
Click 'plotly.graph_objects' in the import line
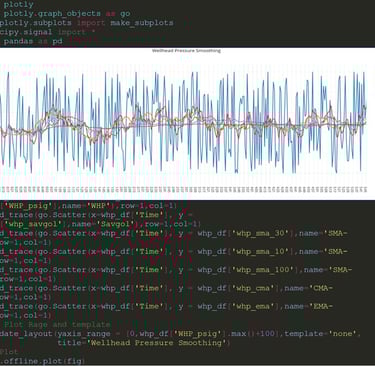pyautogui.click(x=52, y=14)
